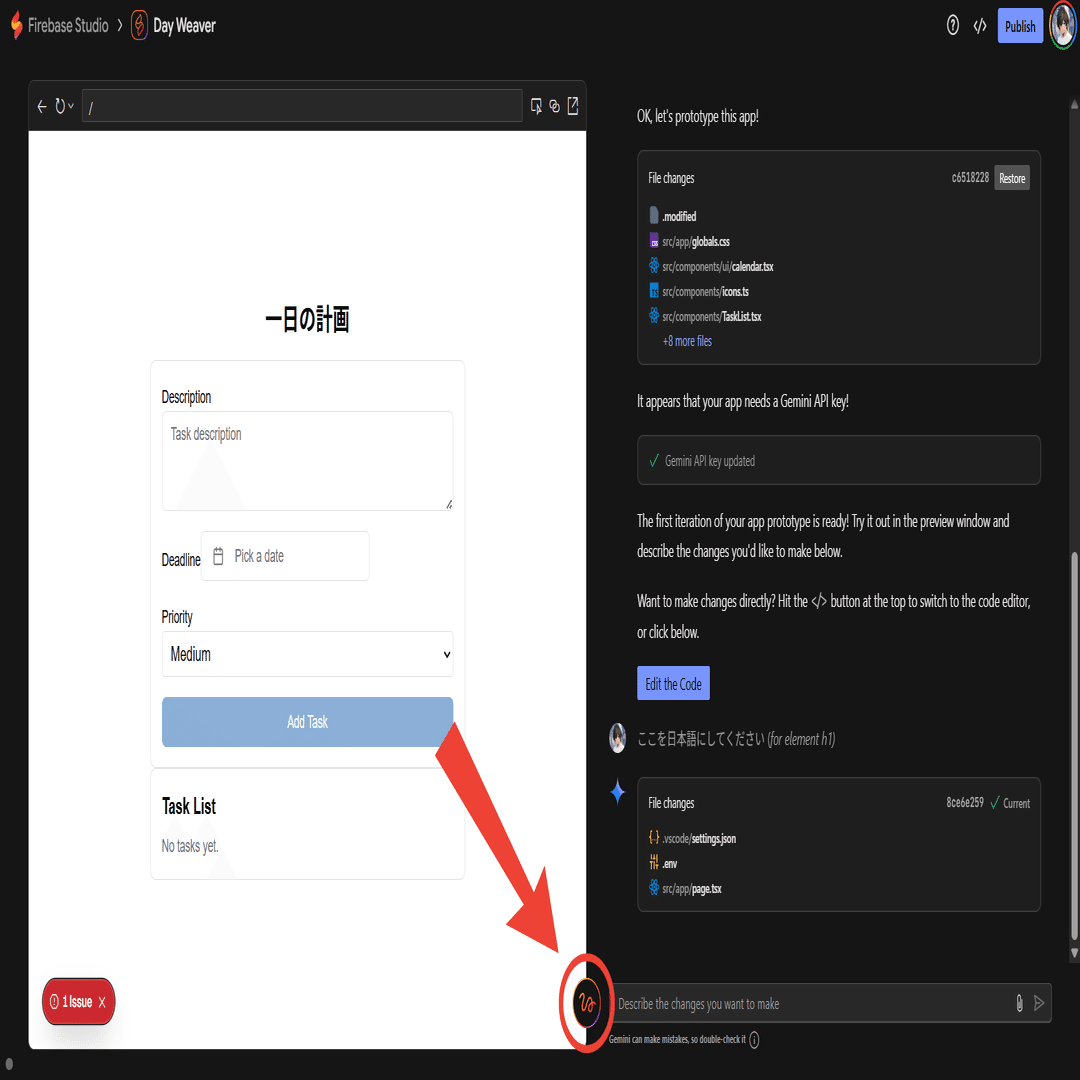Viewport: 1080px width, 1080px height.
Task: Switch to code editor via </> icon
Action: coord(979,26)
